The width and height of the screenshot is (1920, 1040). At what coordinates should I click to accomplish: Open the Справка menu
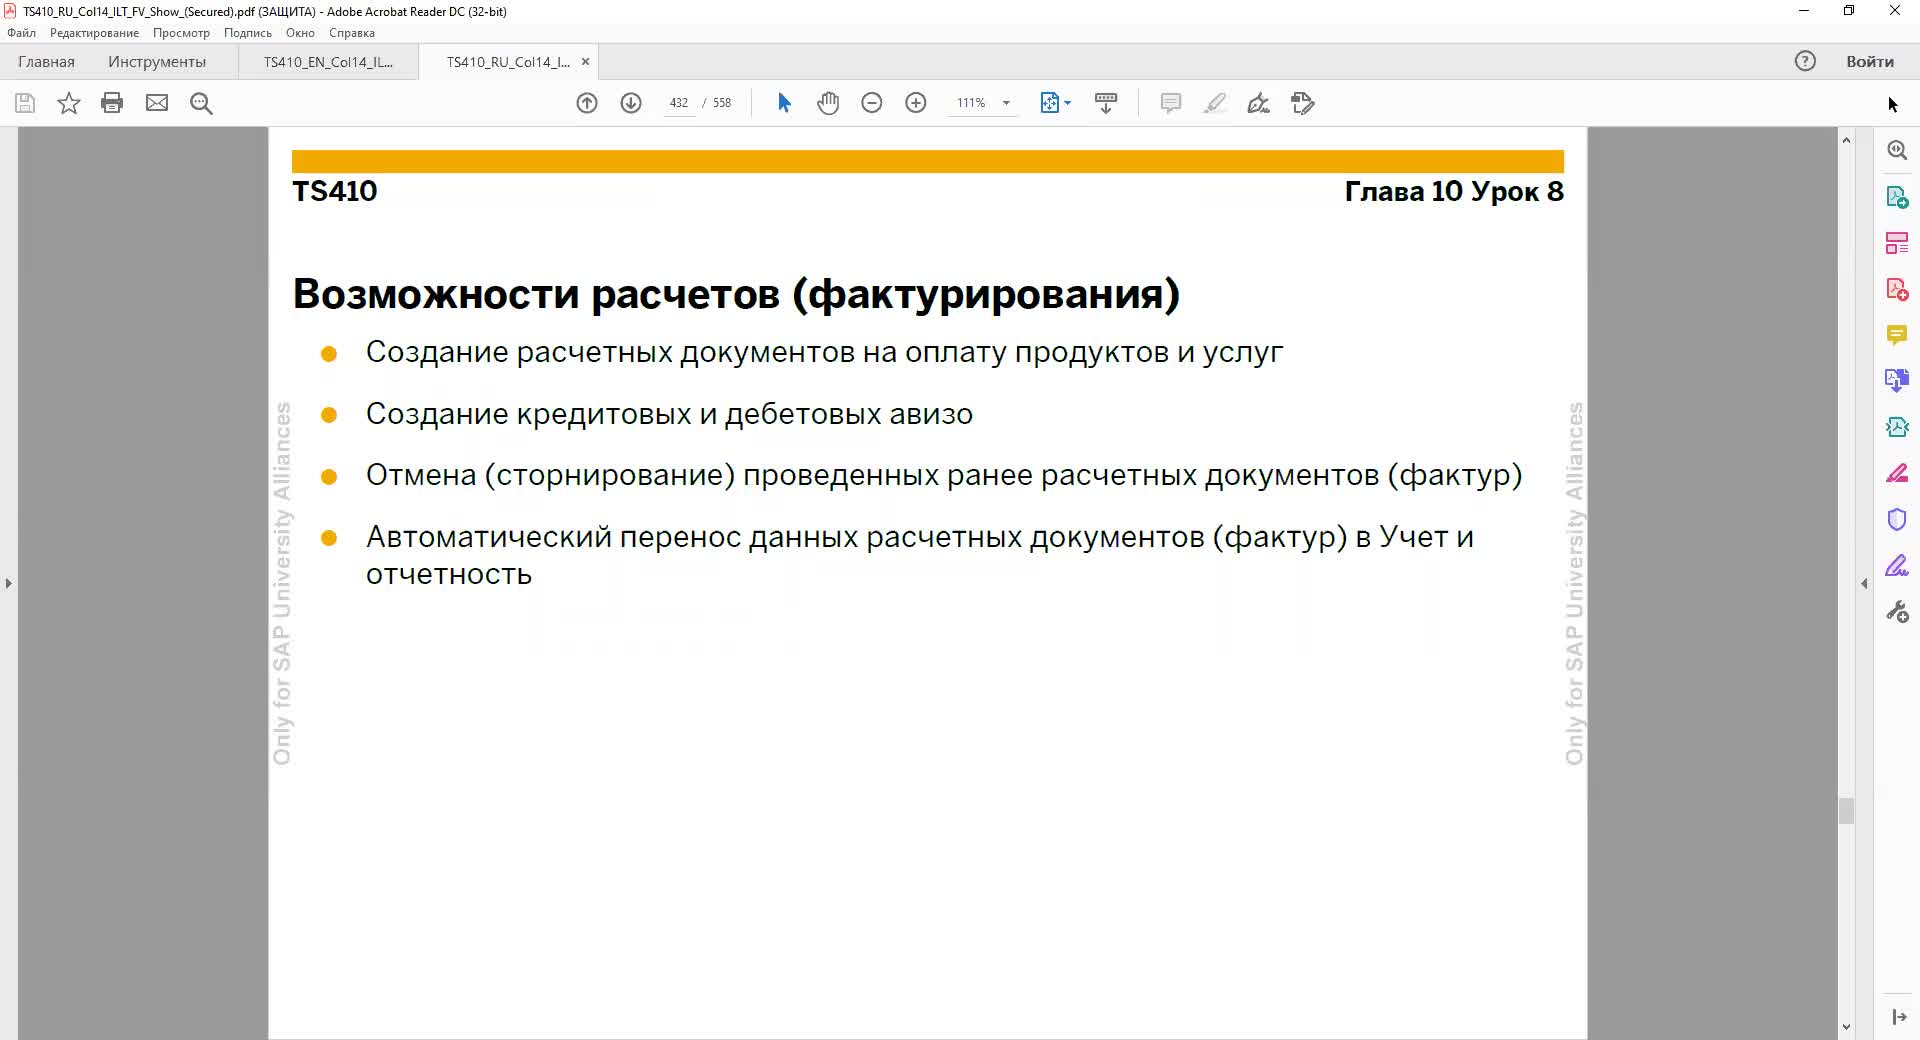pos(352,33)
